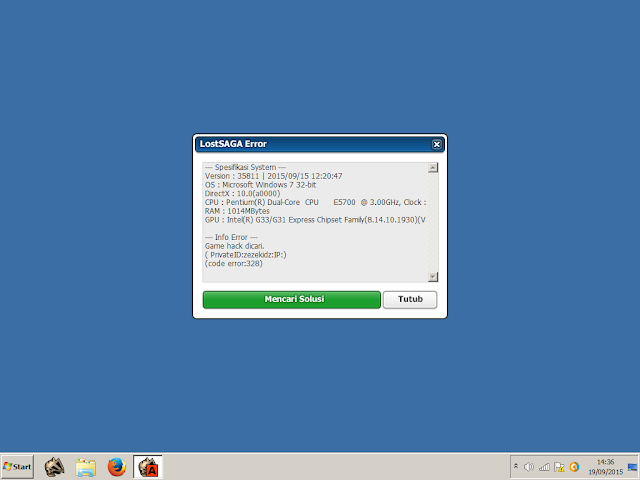
Task: Open the volume speaker tray icon
Action: click(x=529, y=467)
